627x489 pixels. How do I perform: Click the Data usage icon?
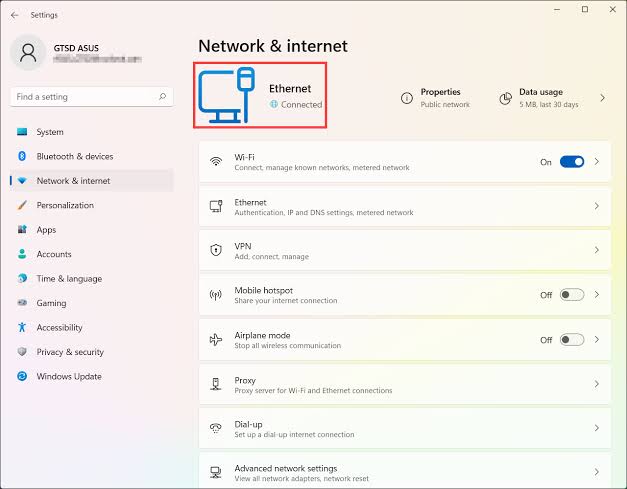(508, 98)
